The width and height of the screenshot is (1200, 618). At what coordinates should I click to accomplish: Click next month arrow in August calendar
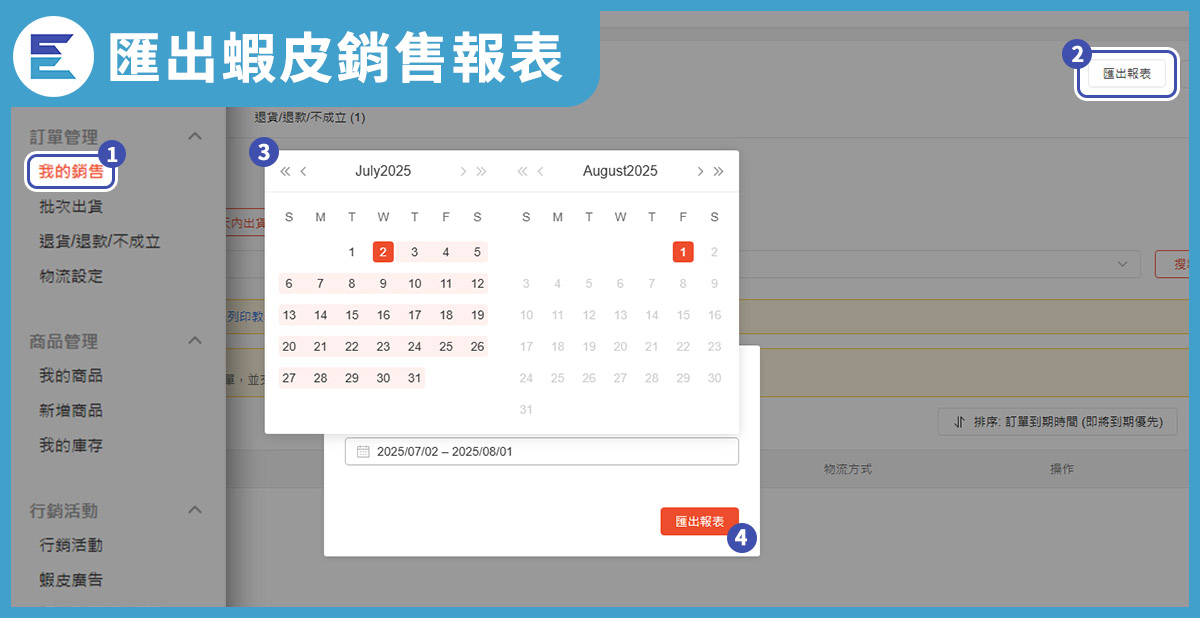[x=700, y=171]
